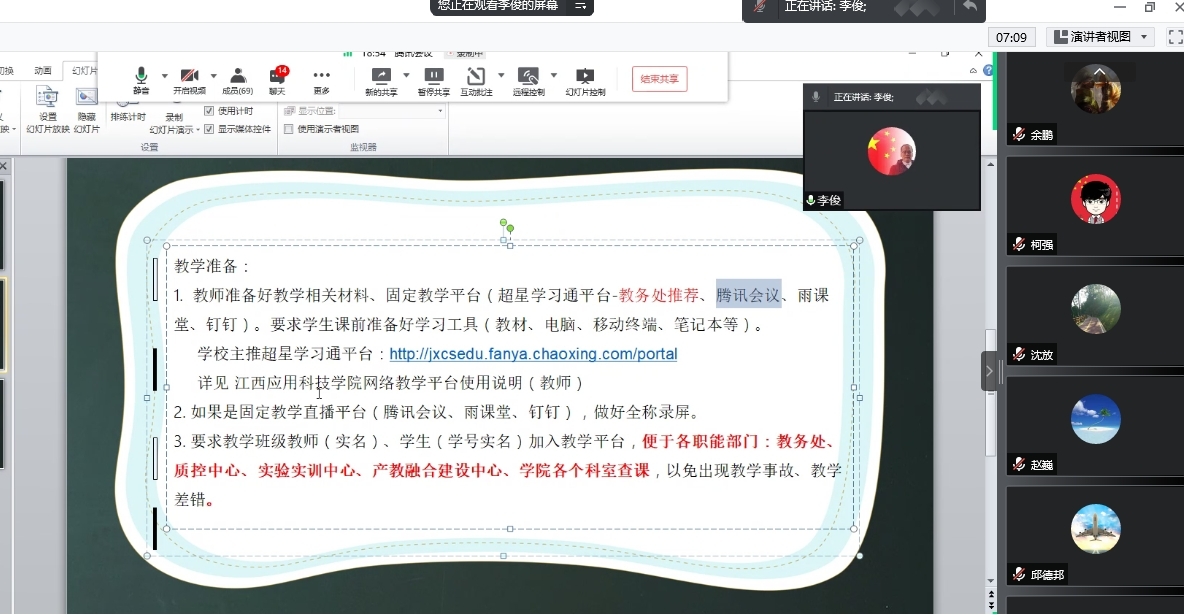Expand the 演讲者视图 layout dropdown
1185x615 pixels.
(1145, 37)
